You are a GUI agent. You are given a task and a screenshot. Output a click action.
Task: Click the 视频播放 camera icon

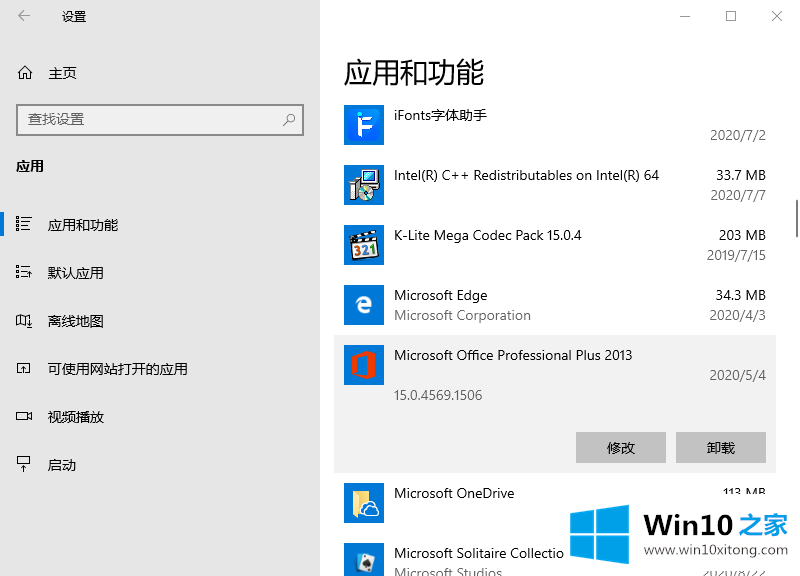coord(24,416)
